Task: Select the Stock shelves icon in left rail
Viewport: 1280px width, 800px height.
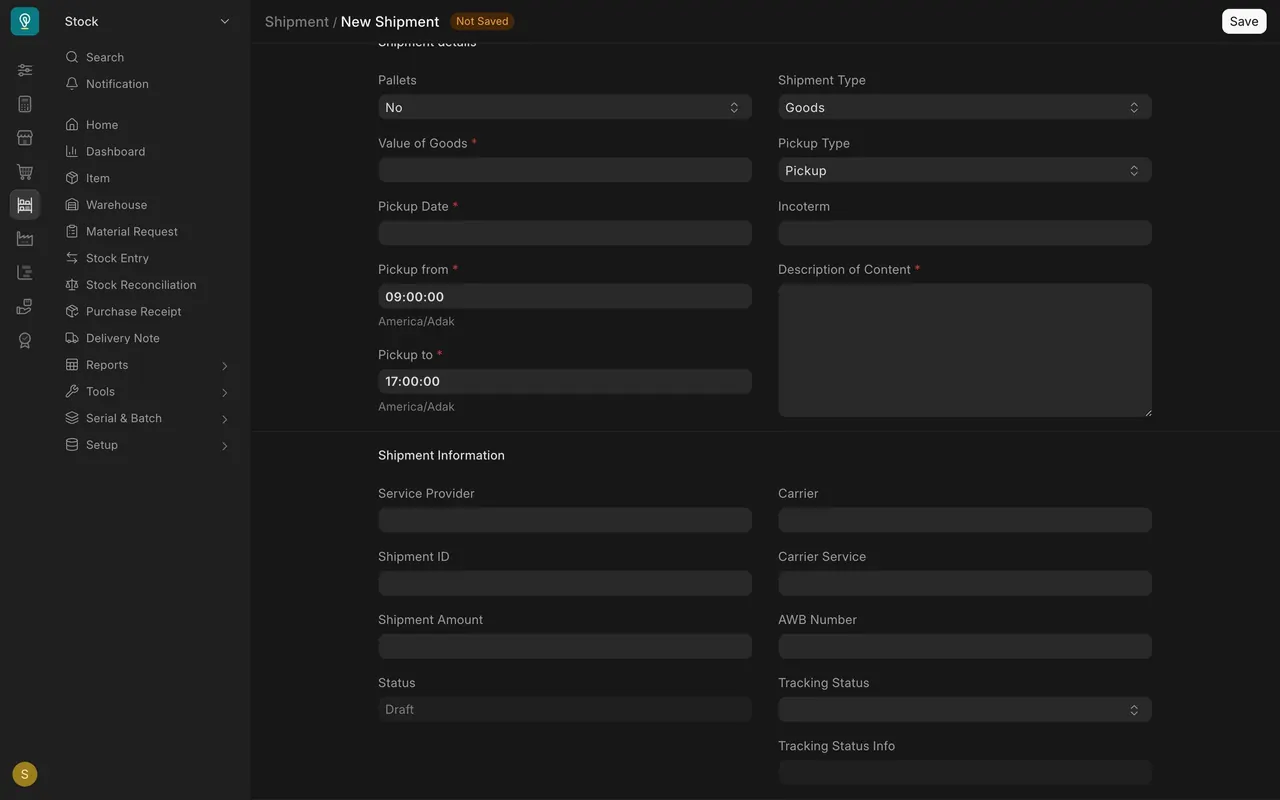Action: coord(25,205)
